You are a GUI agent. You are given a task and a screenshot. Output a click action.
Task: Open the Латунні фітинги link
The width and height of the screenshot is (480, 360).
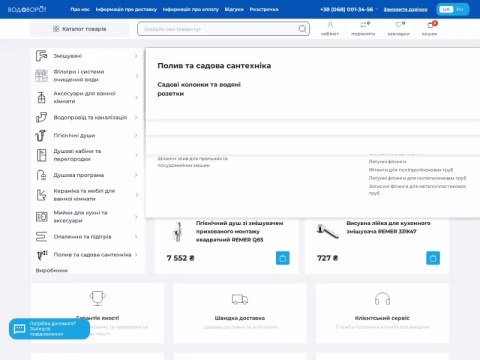[387, 162]
